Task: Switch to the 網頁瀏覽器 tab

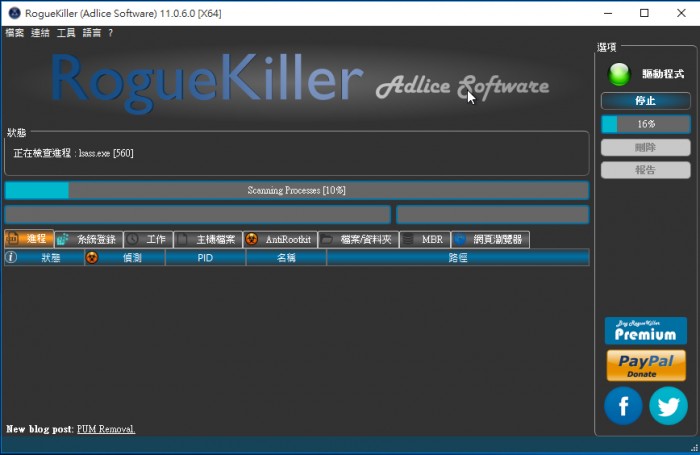Action: pyautogui.click(x=490, y=239)
